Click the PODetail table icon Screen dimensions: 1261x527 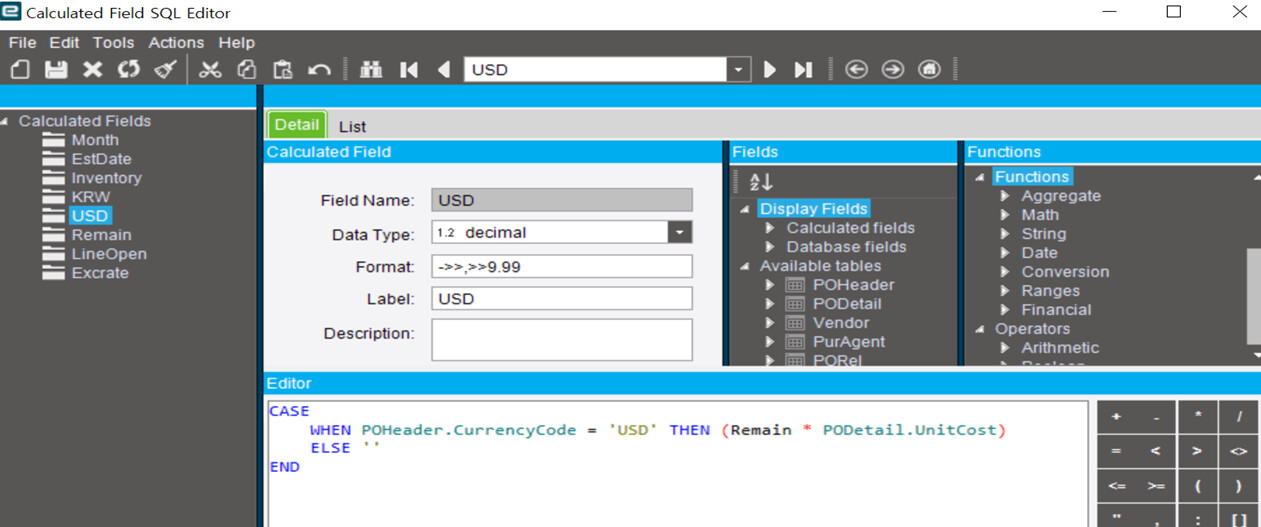tap(796, 304)
